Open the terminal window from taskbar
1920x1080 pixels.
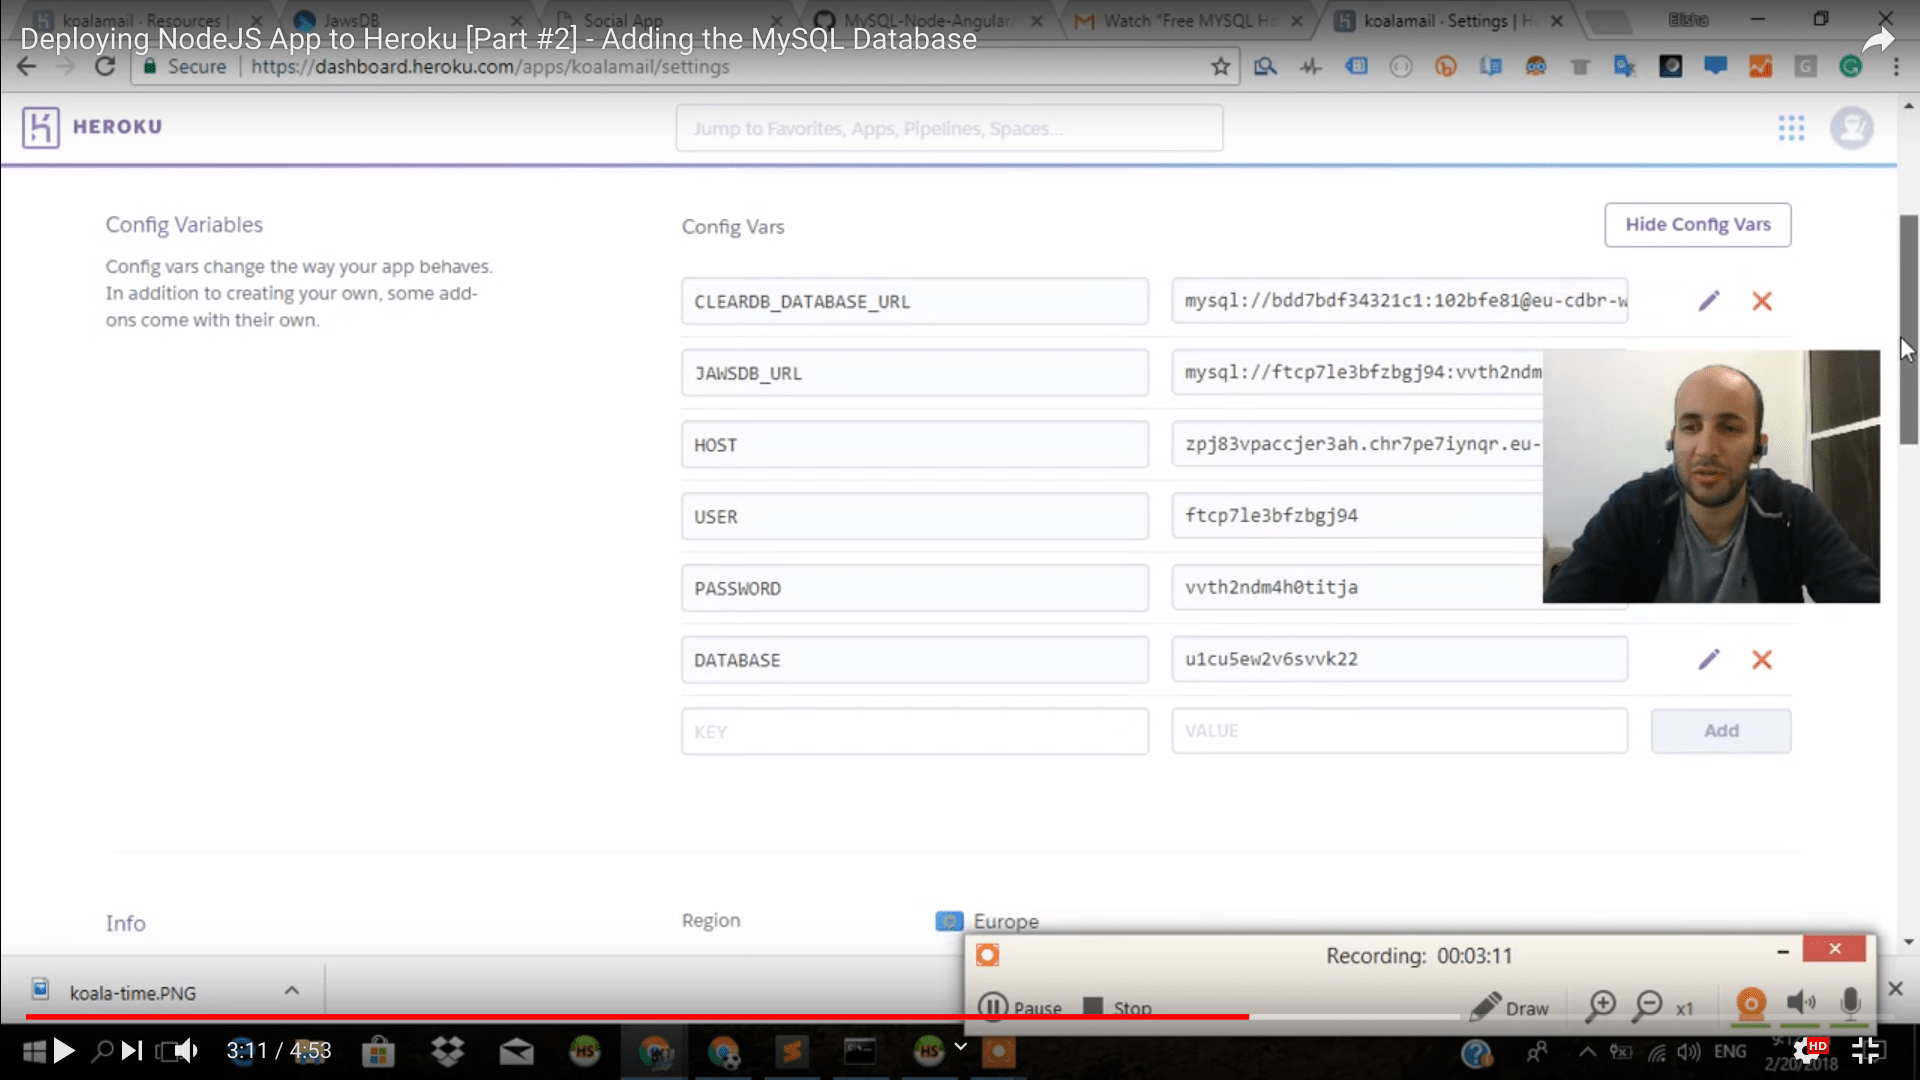tap(859, 1051)
